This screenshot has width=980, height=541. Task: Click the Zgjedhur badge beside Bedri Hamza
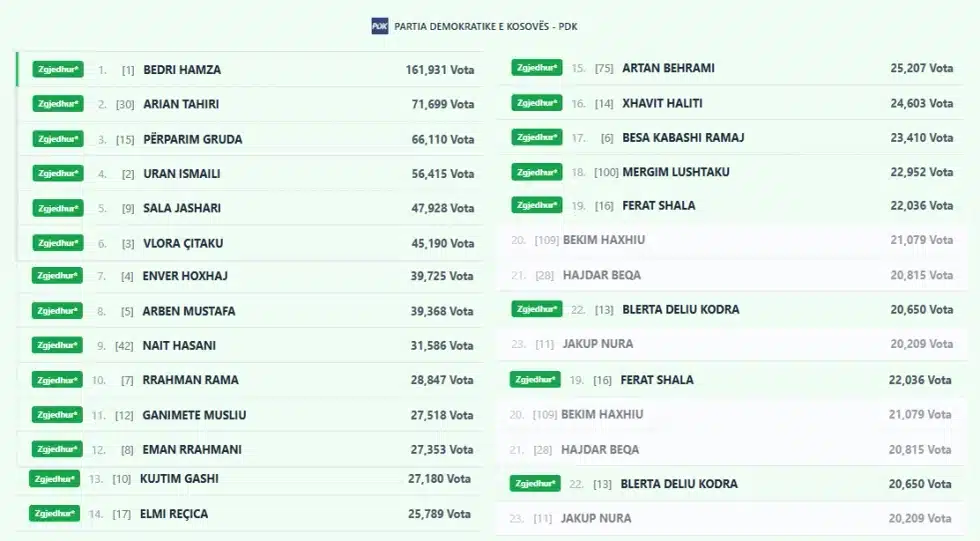click(58, 70)
